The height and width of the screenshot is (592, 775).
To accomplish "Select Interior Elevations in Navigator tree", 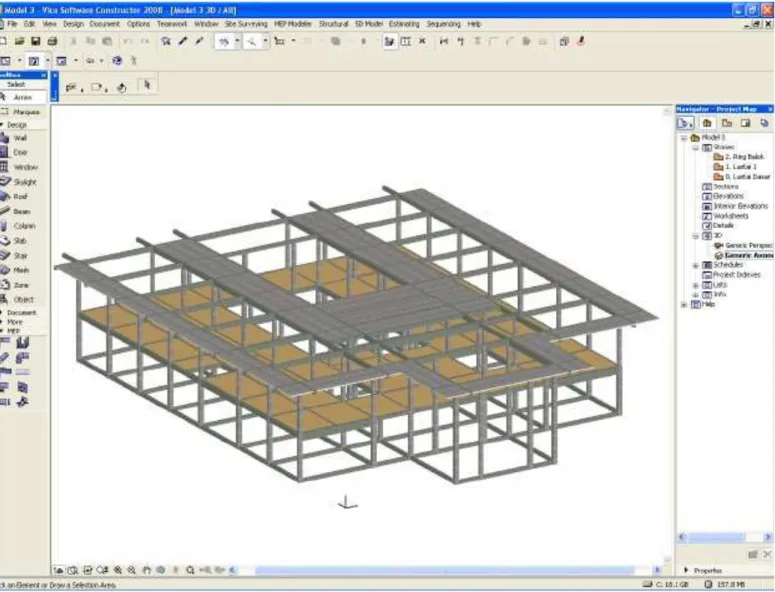I will [735, 206].
